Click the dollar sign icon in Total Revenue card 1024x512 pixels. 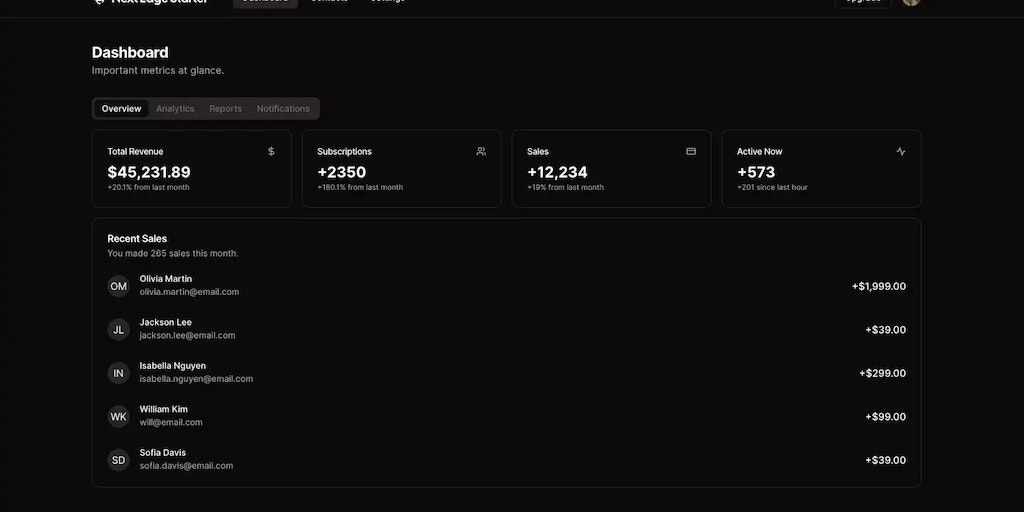(x=271, y=152)
